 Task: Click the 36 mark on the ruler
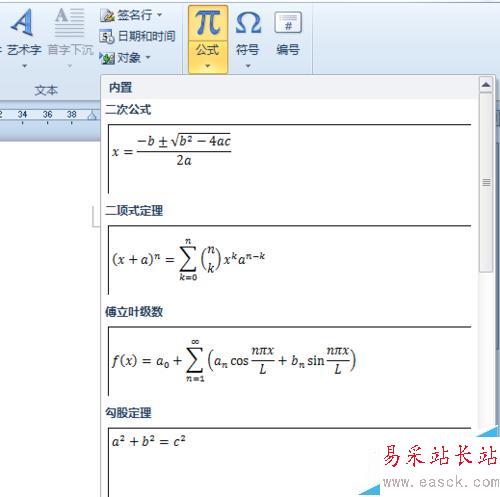(x=47, y=115)
